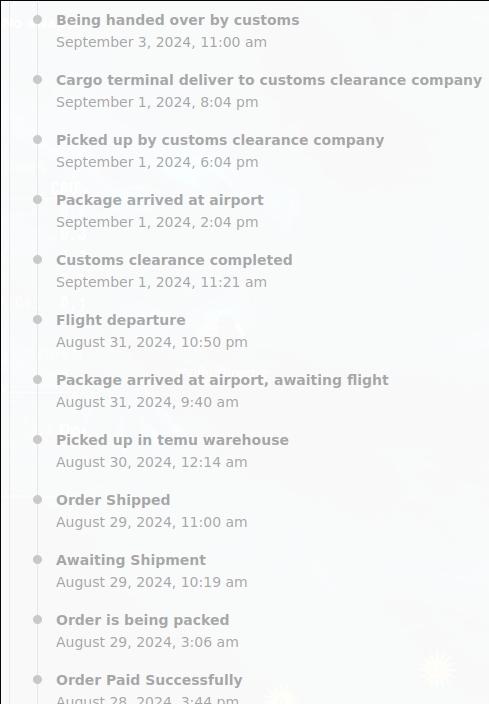
Task: Select the Order Paid Successfully heading
Action: 149,680
